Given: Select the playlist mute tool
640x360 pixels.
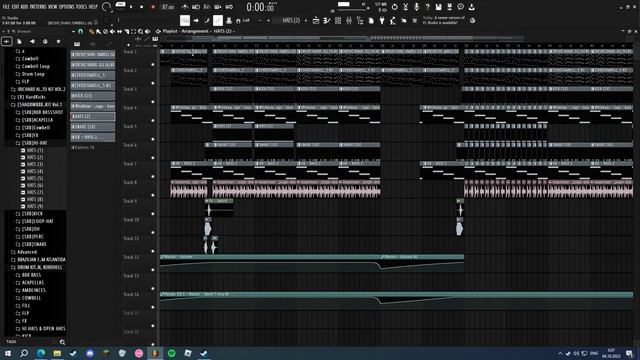Looking at the screenshot, I should pyautogui.click(x=112, y=31).
